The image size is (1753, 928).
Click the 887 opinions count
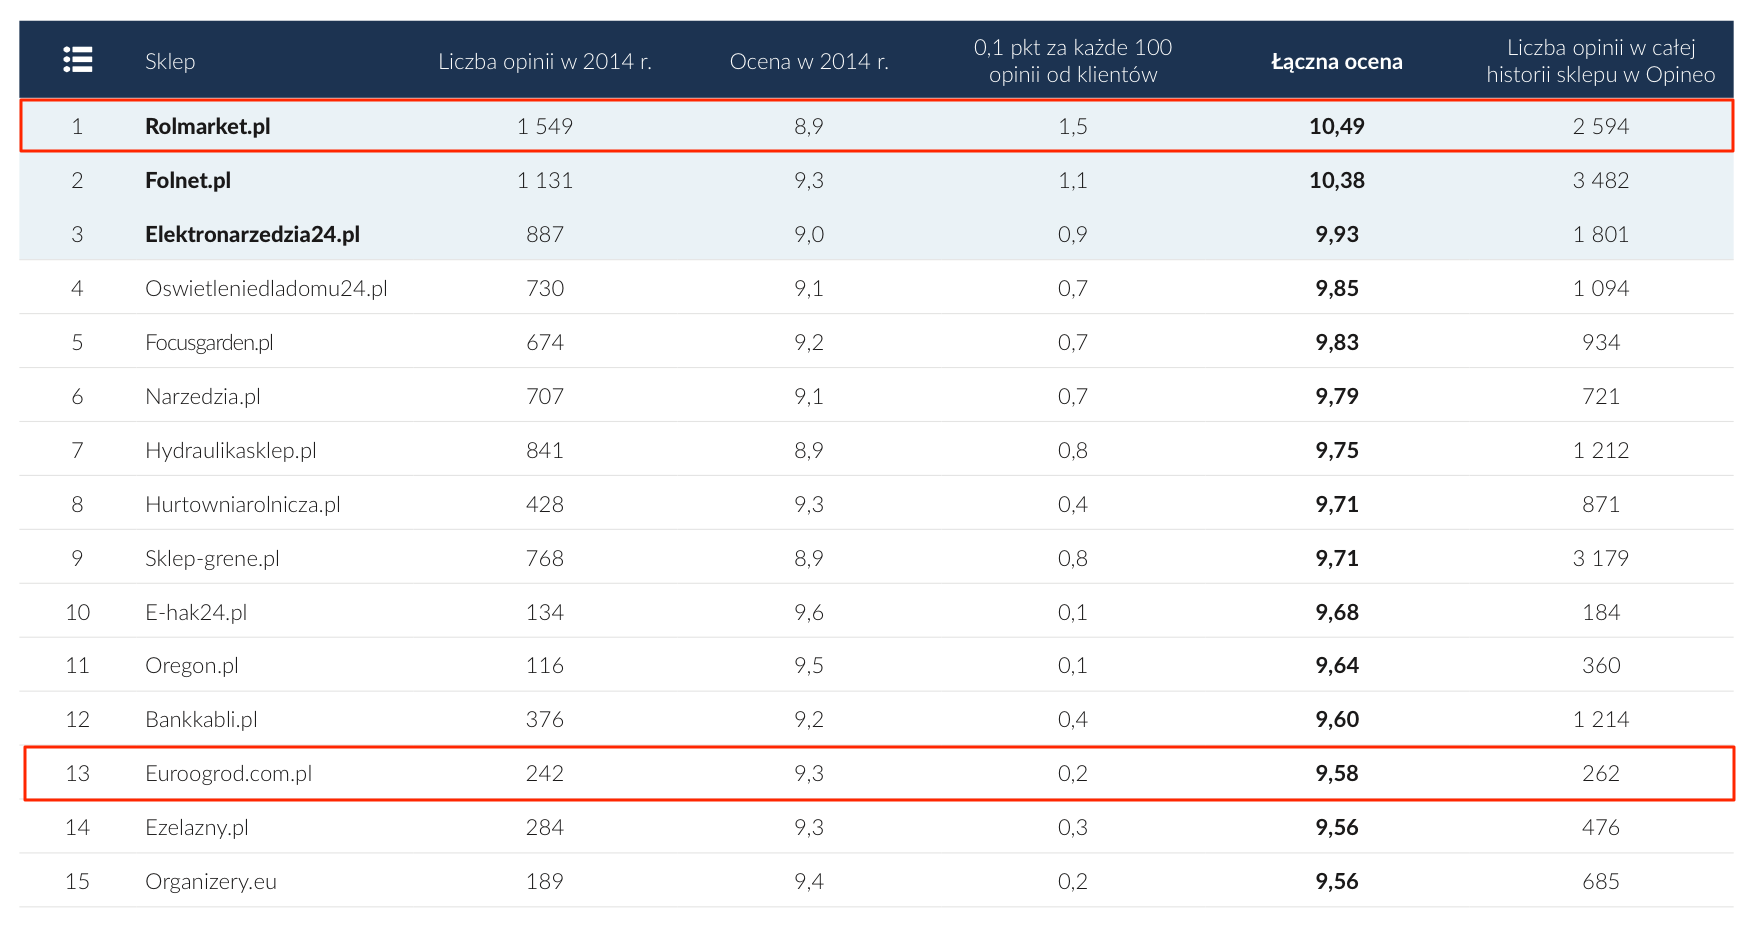(545, 234)
